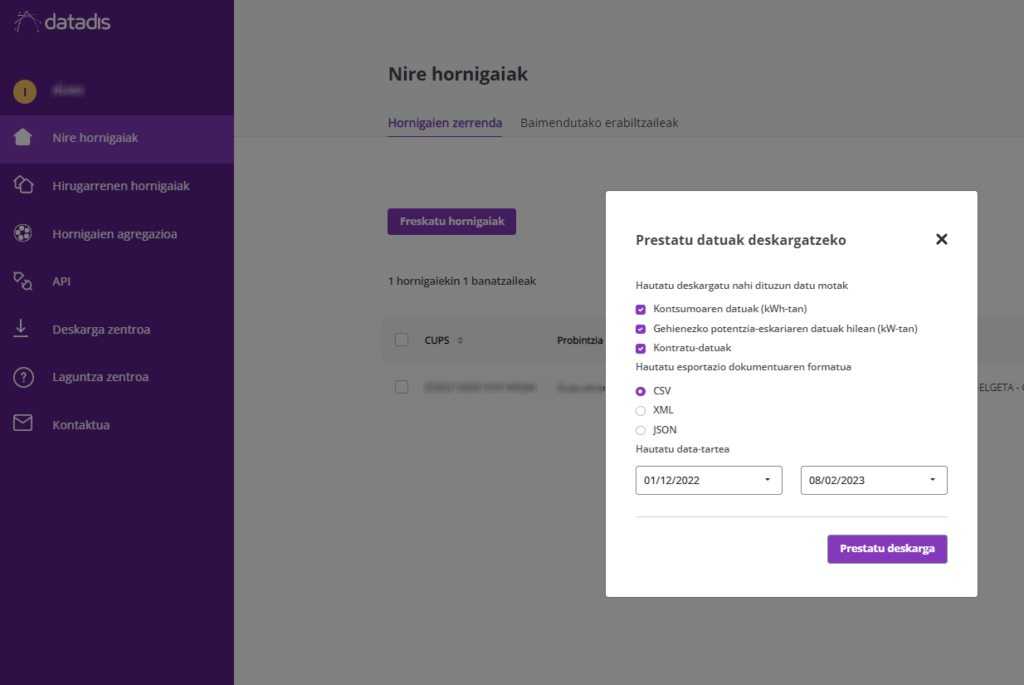This screenshot has width=1024, height=685.
Task: Click the Freskatu hornigaiak button
Action: point(451,221)
